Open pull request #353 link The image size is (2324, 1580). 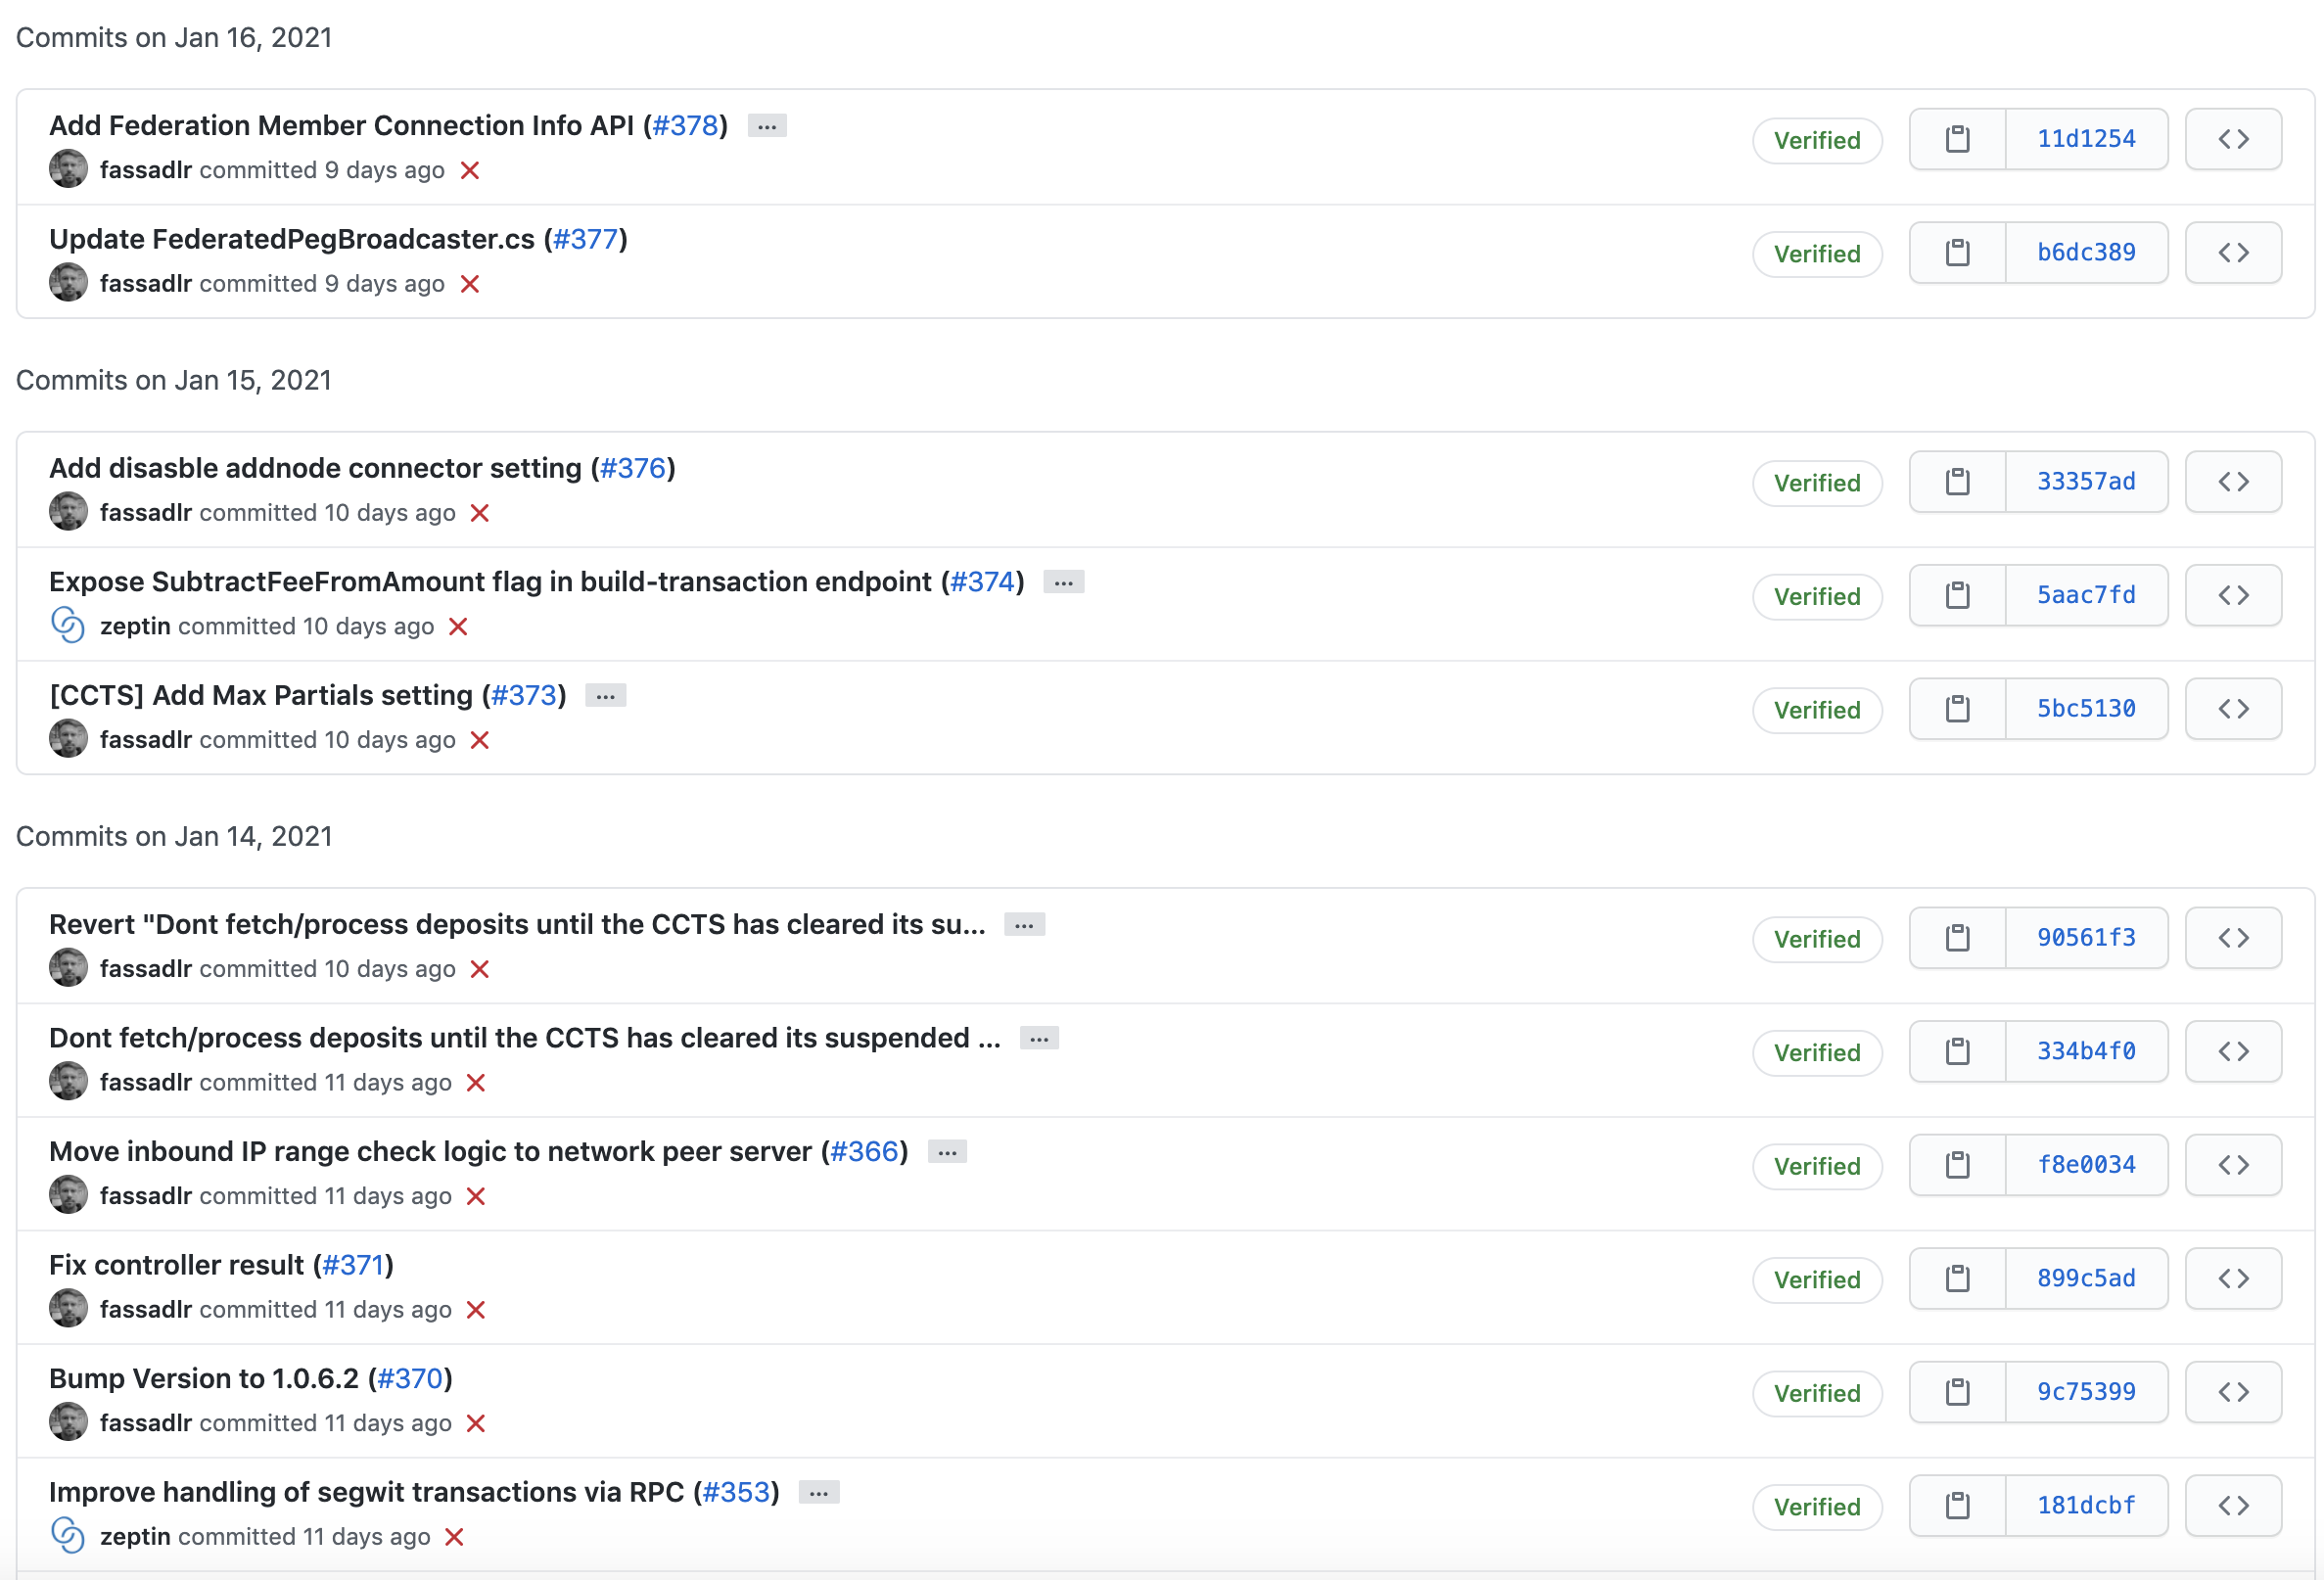[736, 1492]
